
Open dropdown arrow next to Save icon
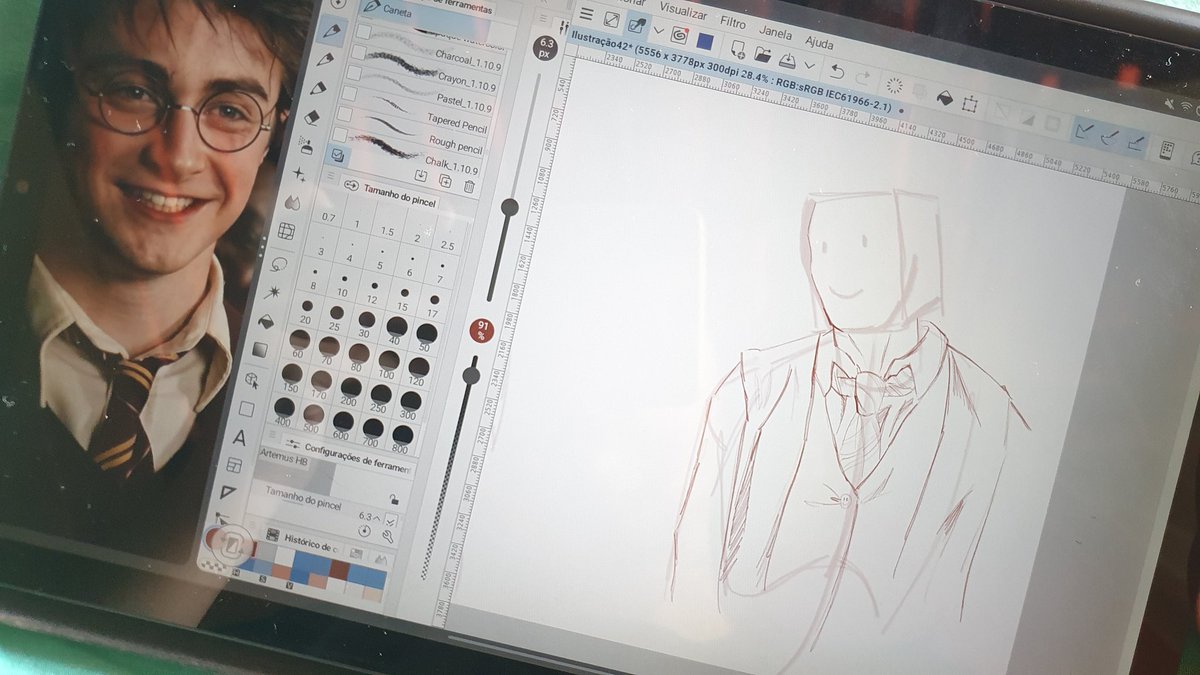point(809,65)
